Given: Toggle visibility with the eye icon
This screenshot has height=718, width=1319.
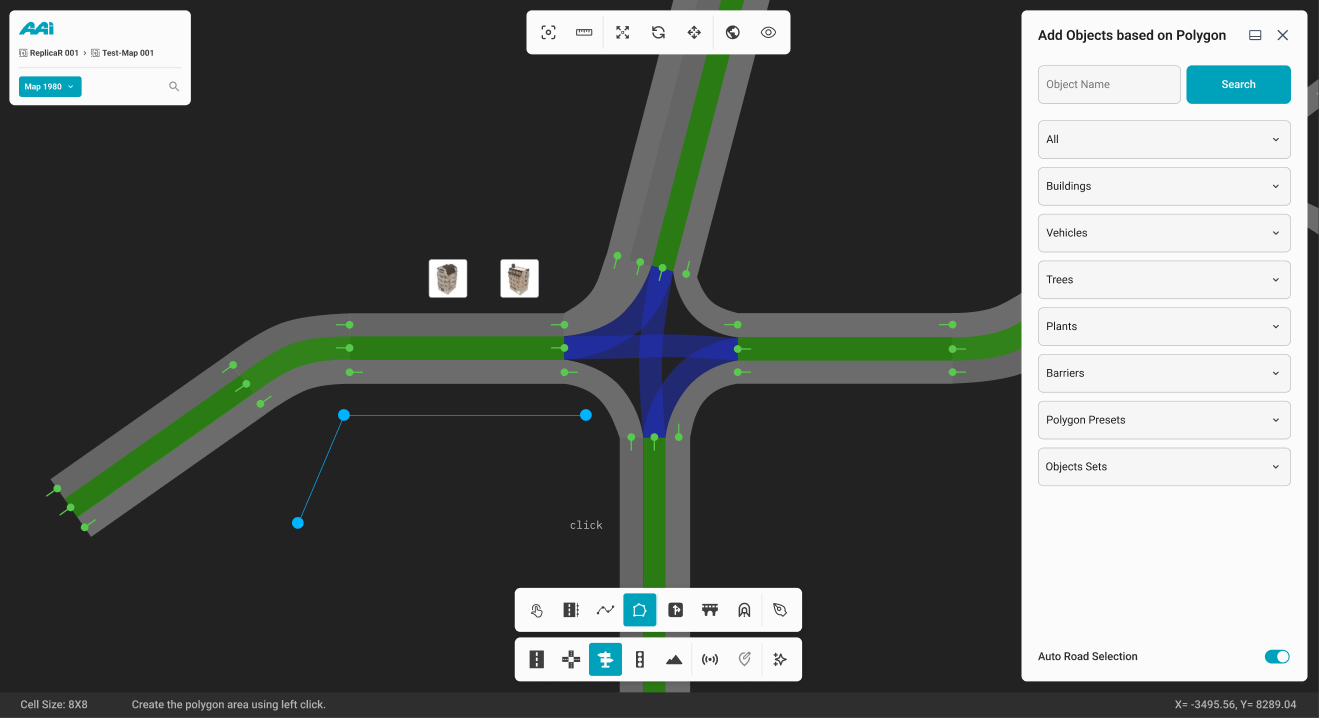Looking at the screenshot, I should [768, 32].
